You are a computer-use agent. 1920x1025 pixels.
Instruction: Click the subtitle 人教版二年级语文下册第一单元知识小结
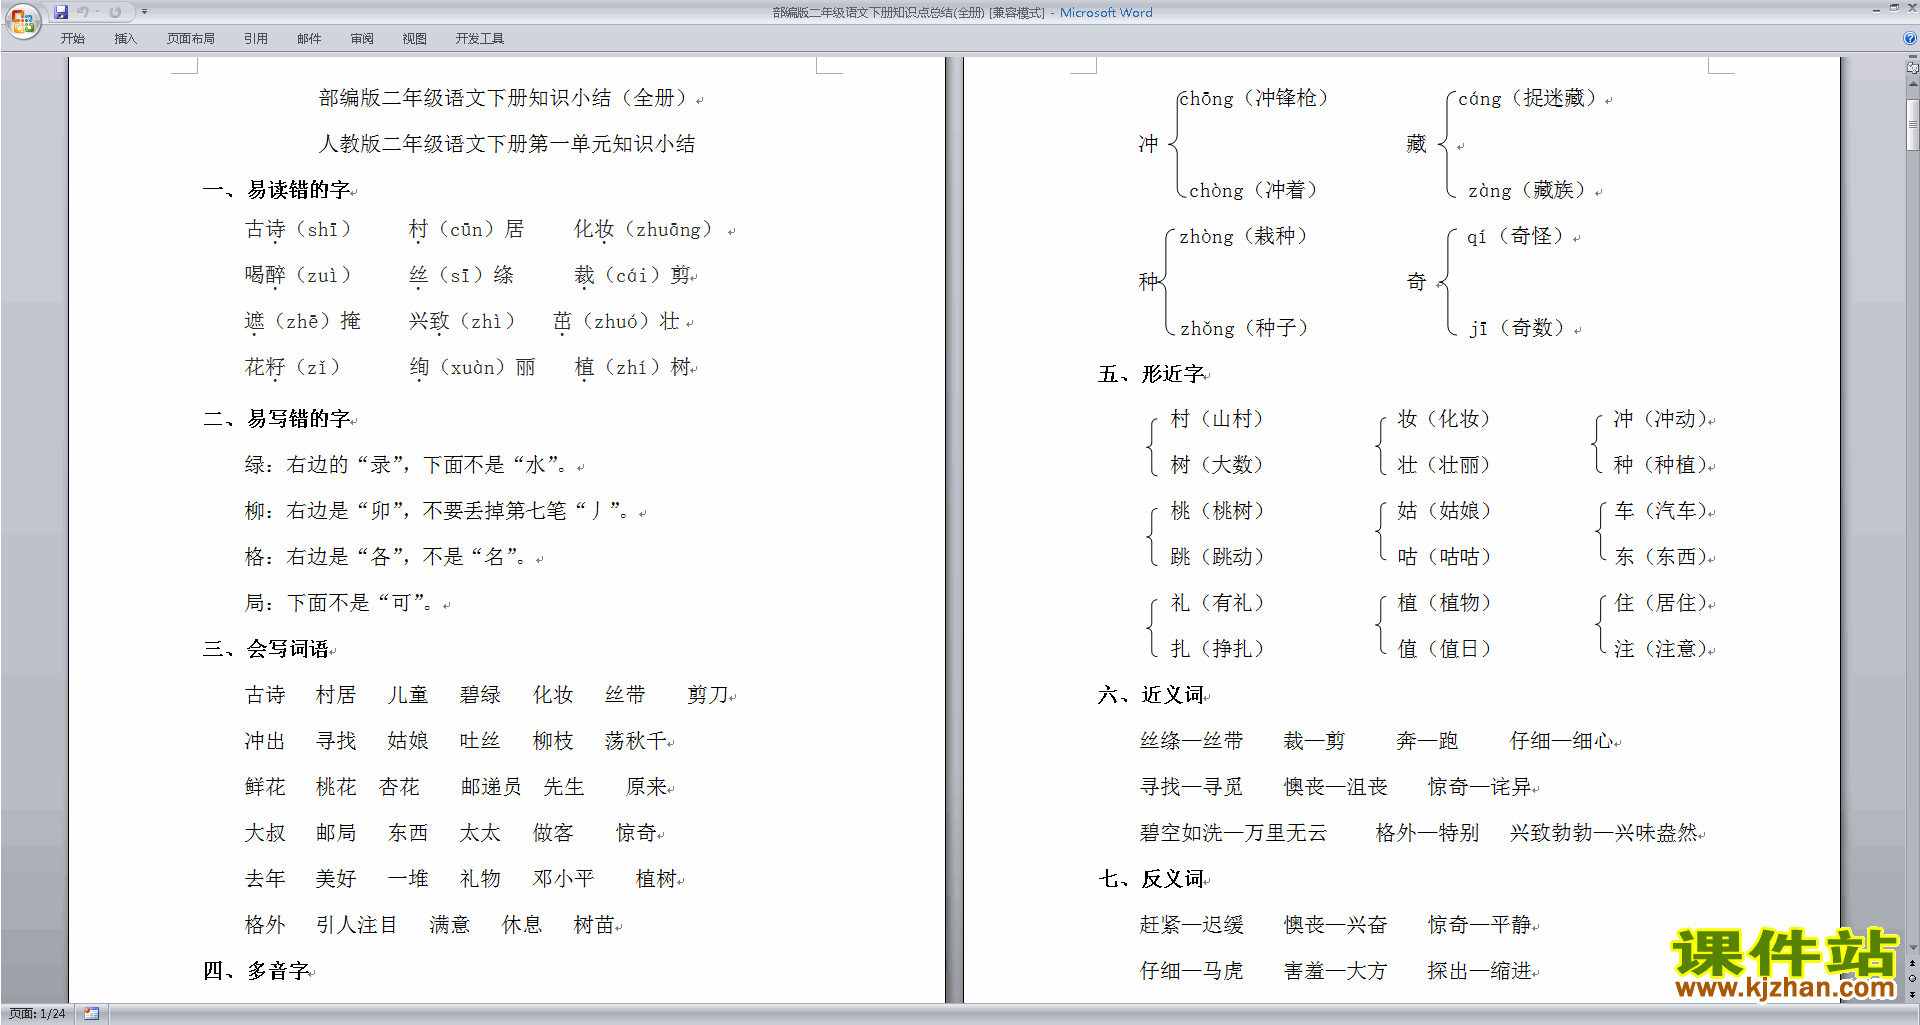click(507, 144)
